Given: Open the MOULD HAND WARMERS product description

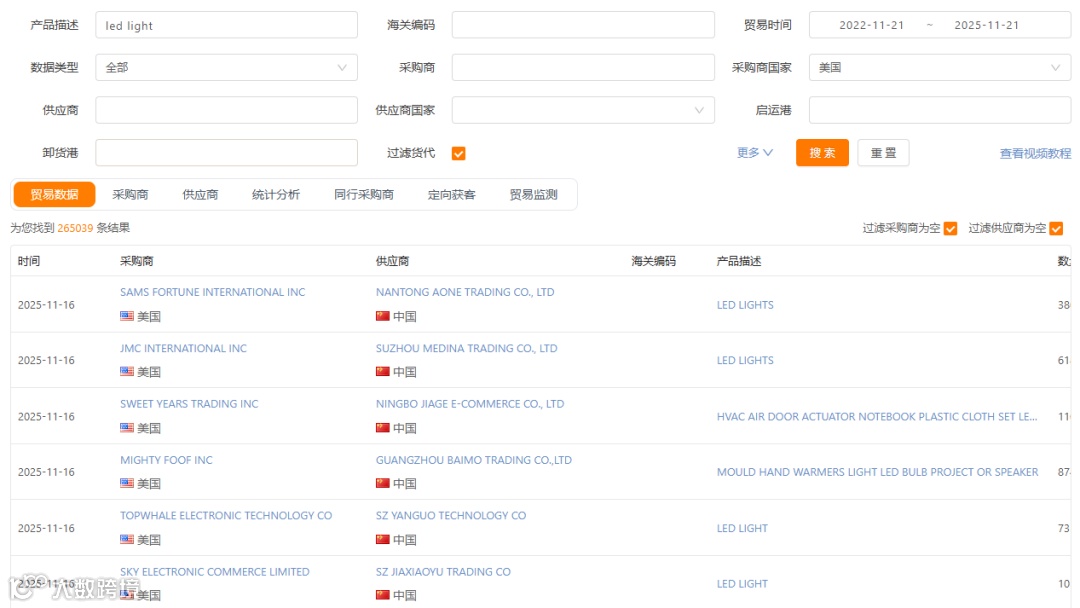Looking at the screenshot, I should (878, 472).
